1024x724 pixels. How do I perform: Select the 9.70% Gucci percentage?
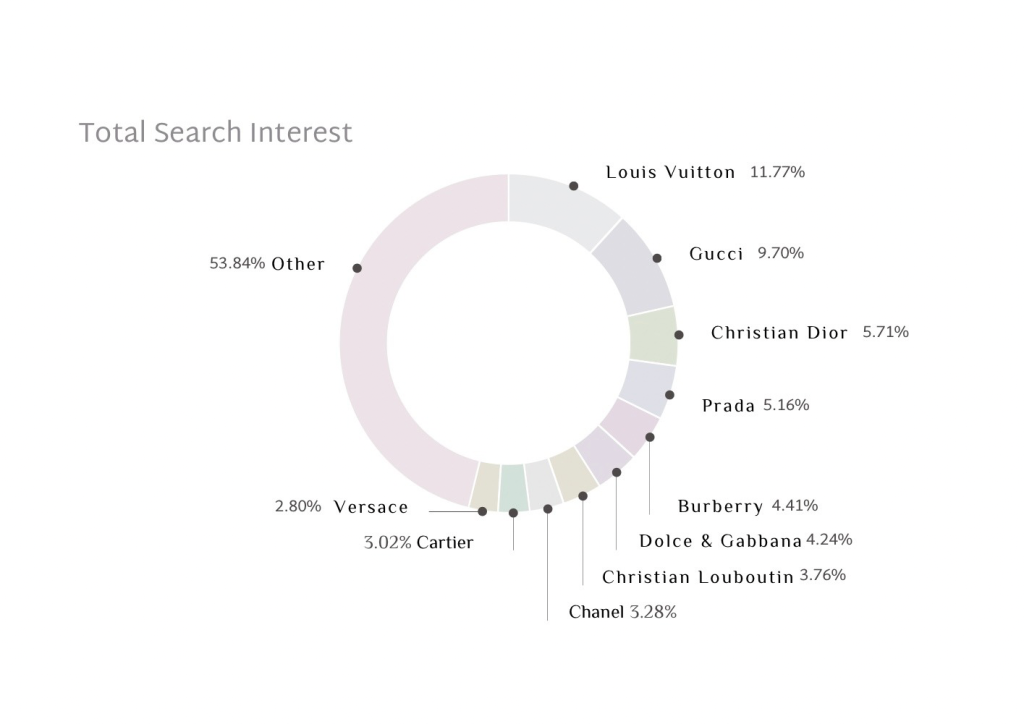(780, 253)
